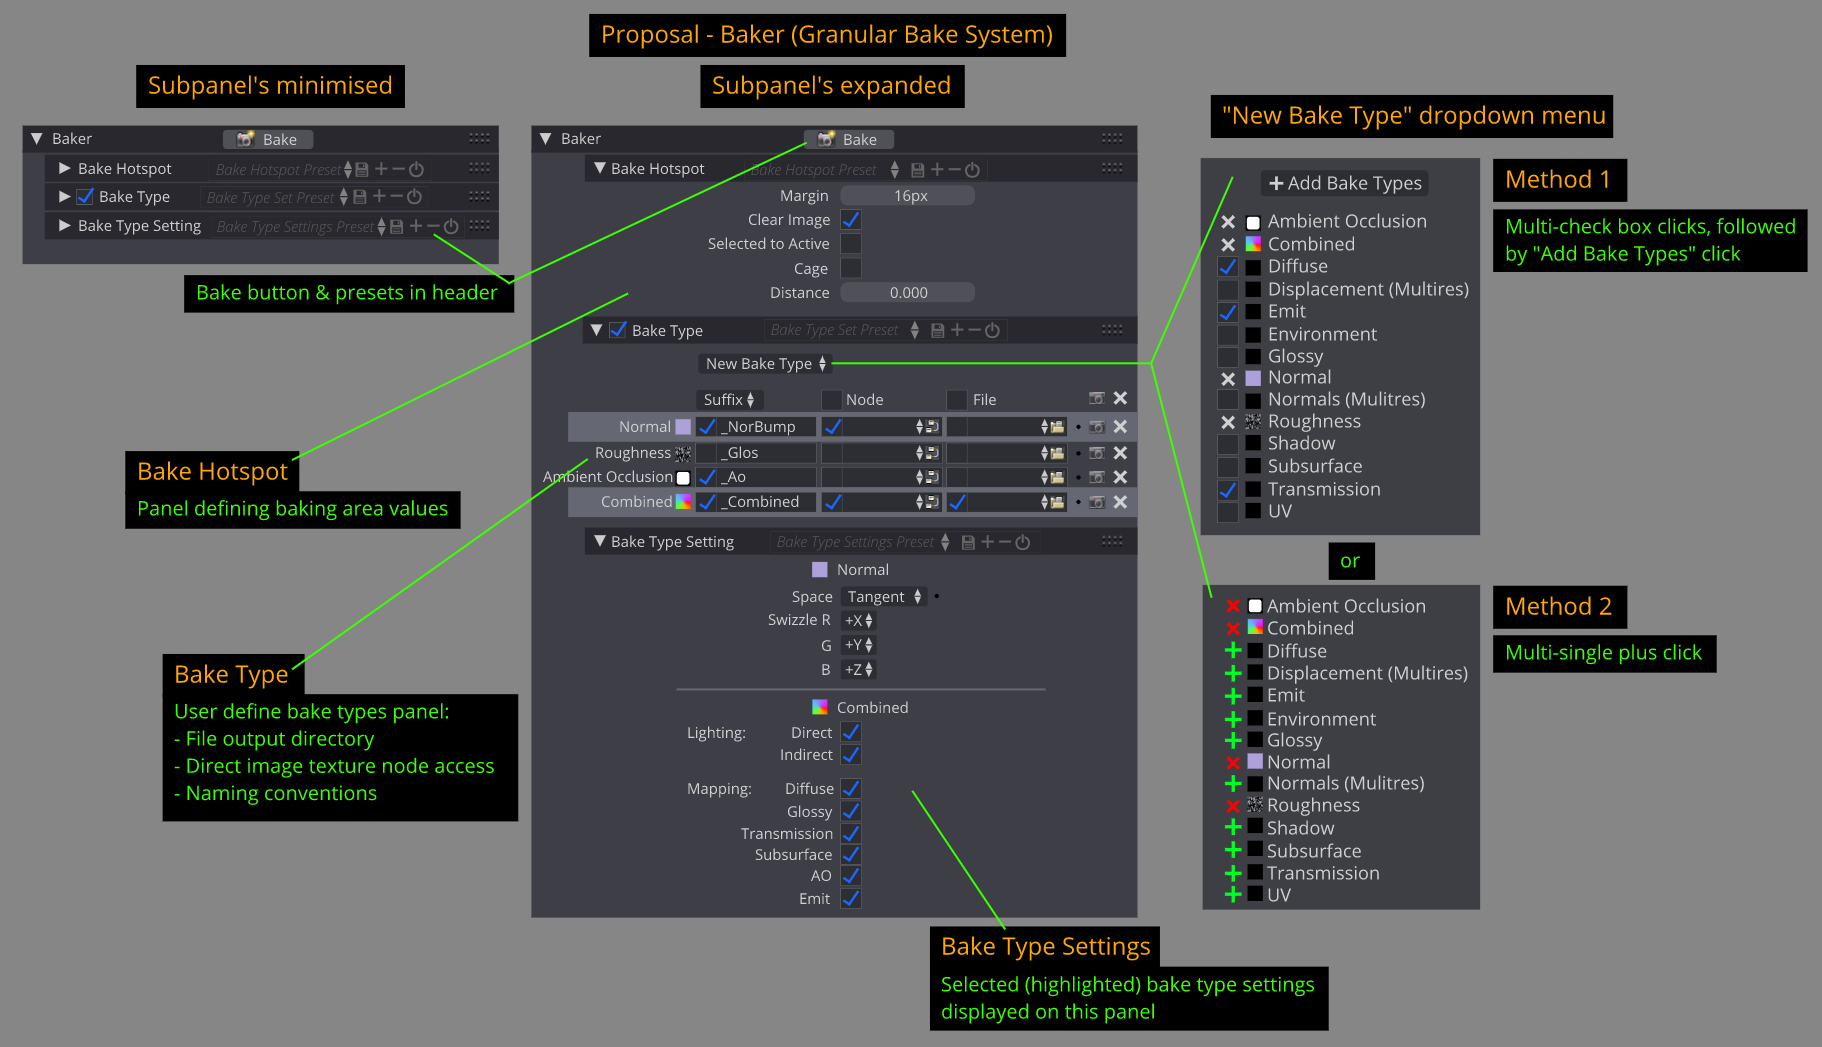Toggle the Bake Type checkbox in expanded panel
Image resolution: width=1822 pixels, height=1047 pixels.
pyautogui.click(x=618, y=330)
